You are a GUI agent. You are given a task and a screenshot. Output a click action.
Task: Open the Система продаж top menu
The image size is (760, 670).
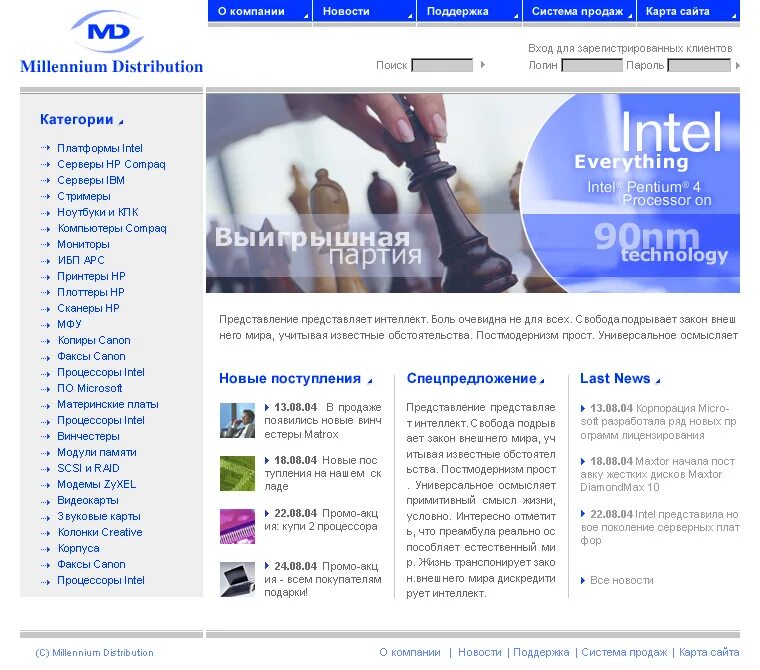(x=577, y=11)
